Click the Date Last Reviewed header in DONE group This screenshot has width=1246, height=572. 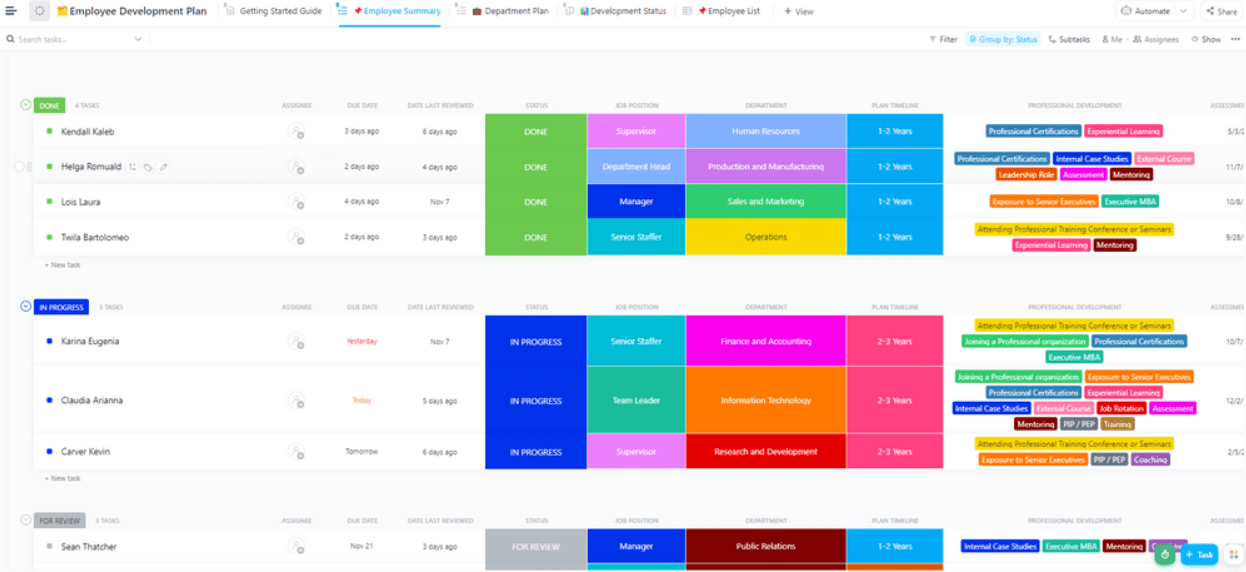[440, 105]
